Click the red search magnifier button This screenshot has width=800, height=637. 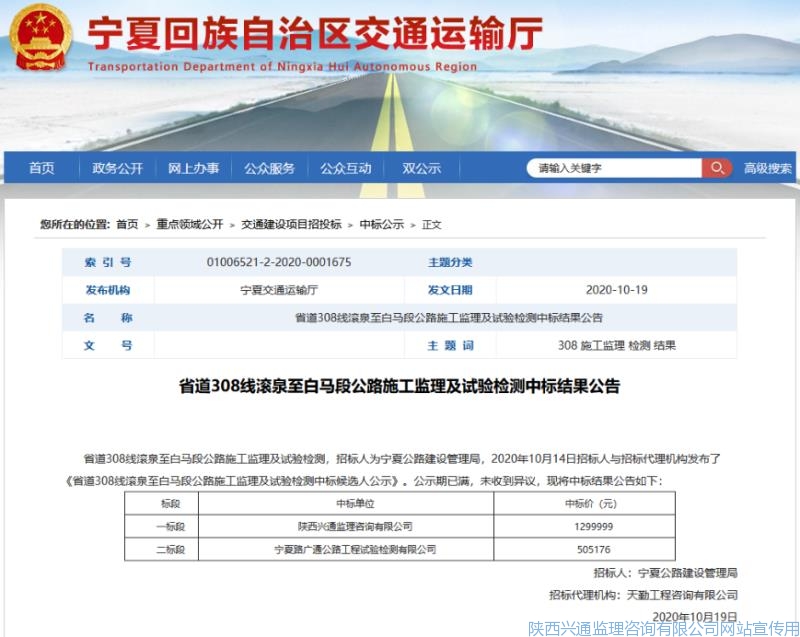tap(717, 168)
